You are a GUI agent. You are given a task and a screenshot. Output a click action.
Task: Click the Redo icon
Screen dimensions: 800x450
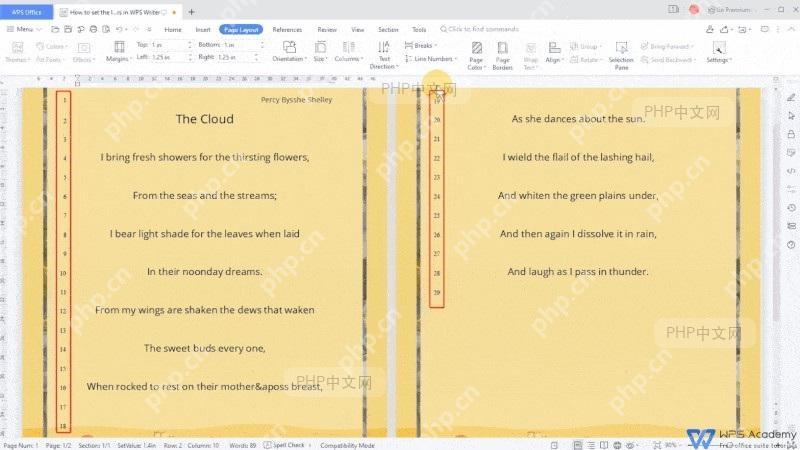[x=136, y=29]
